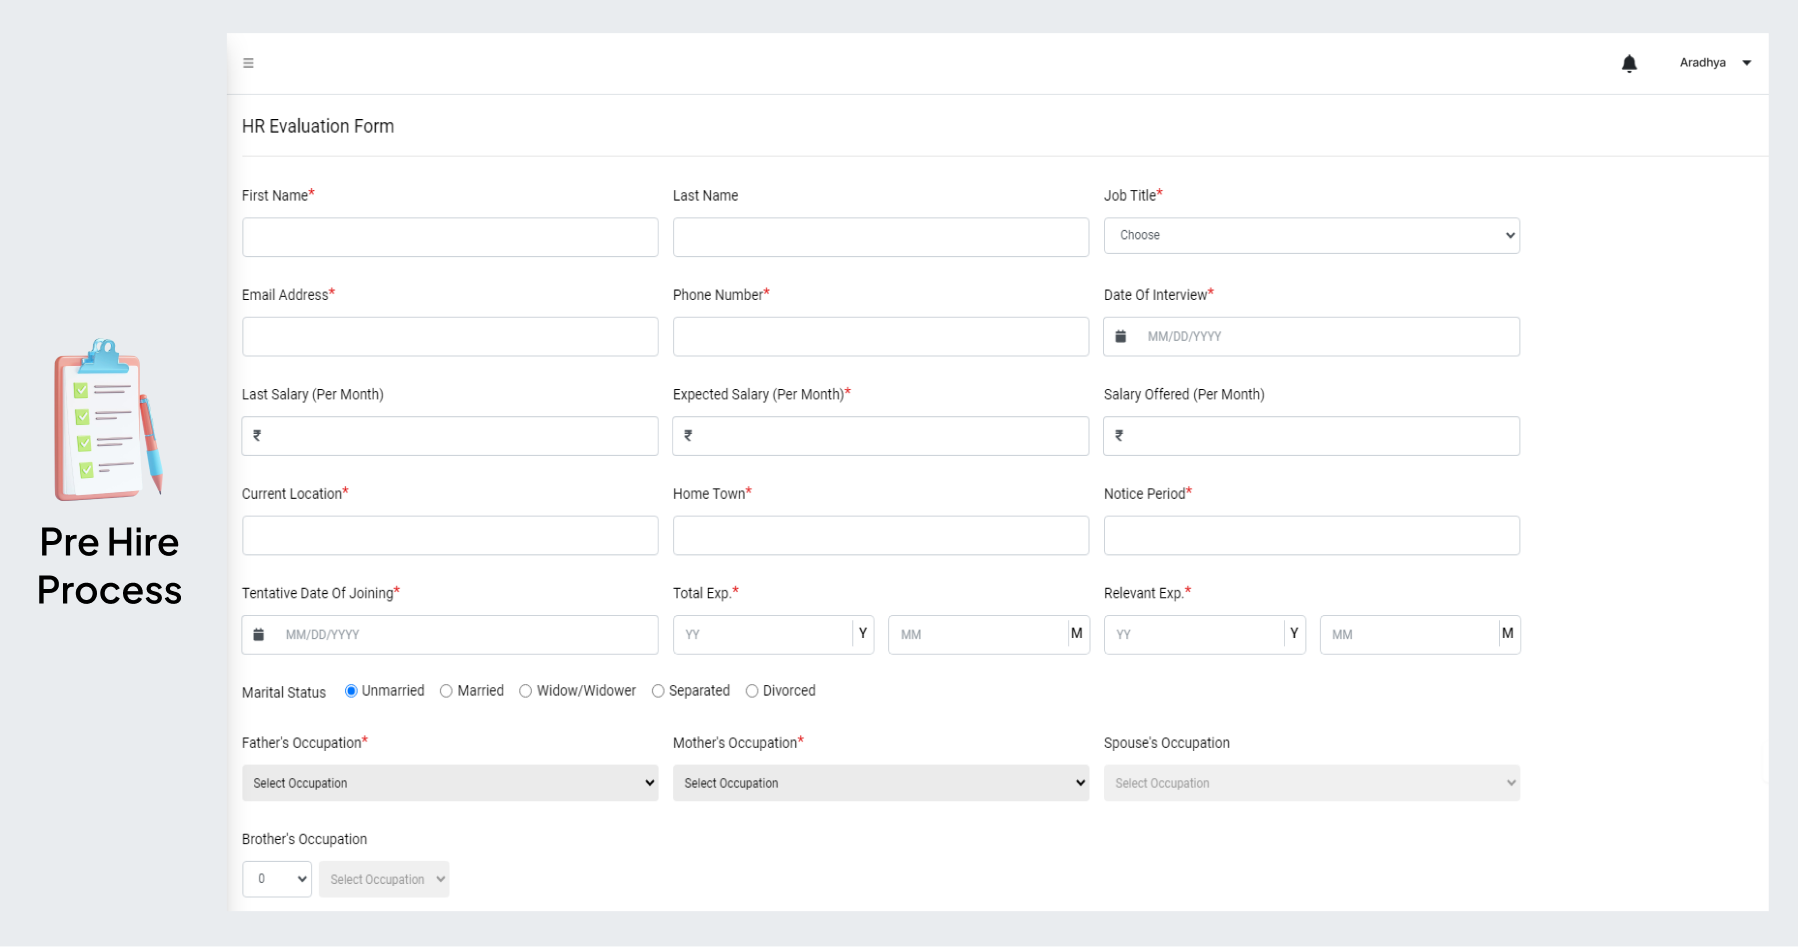1798x947 pixels.
Task: Select the Divorced marital status
Action: [752, 691]
